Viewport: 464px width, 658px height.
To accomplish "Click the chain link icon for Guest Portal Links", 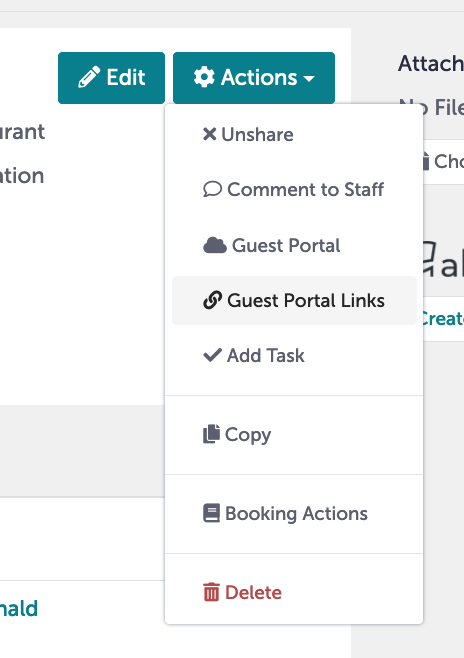I will tap(212, 300).
